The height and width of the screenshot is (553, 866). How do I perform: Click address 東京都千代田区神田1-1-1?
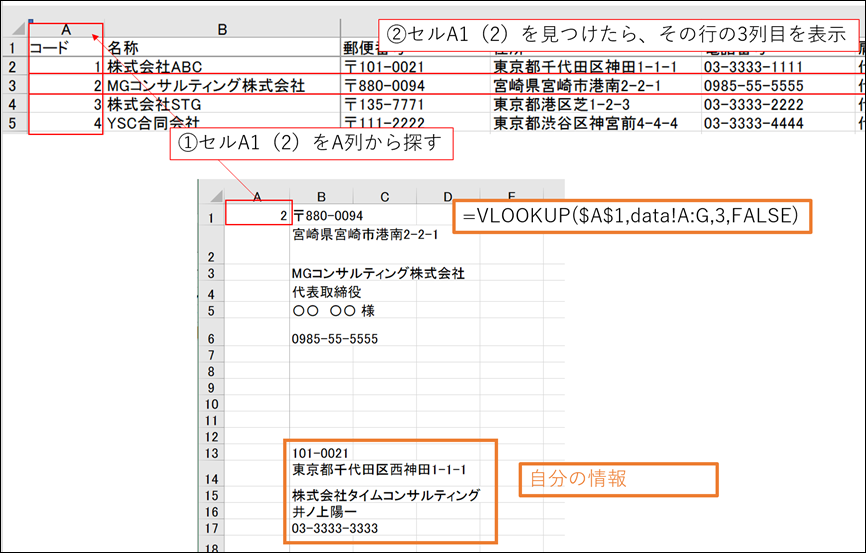(596, 67)
